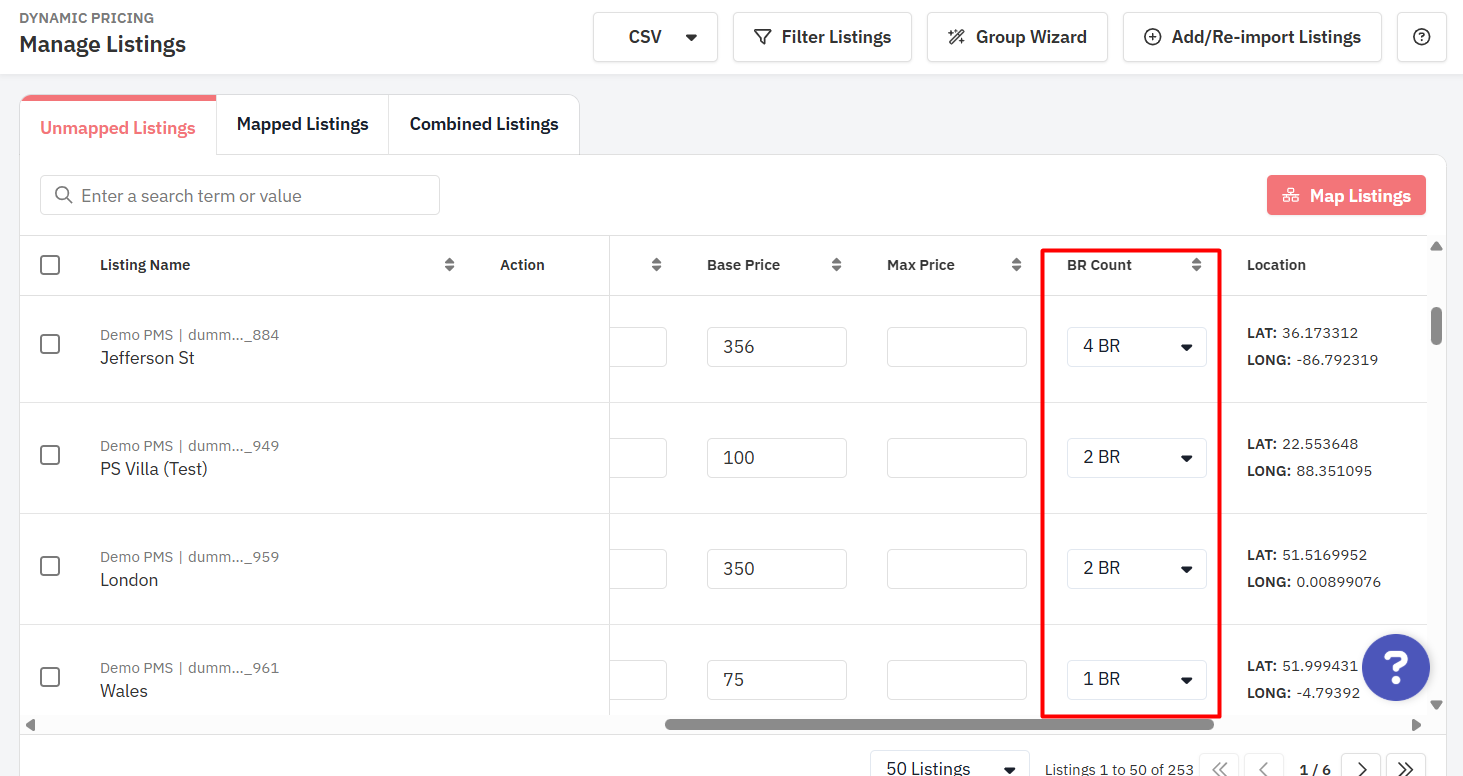Select the London listing checkbox
The height and width of the screenshot is (776, 1463).
(50, 566)
